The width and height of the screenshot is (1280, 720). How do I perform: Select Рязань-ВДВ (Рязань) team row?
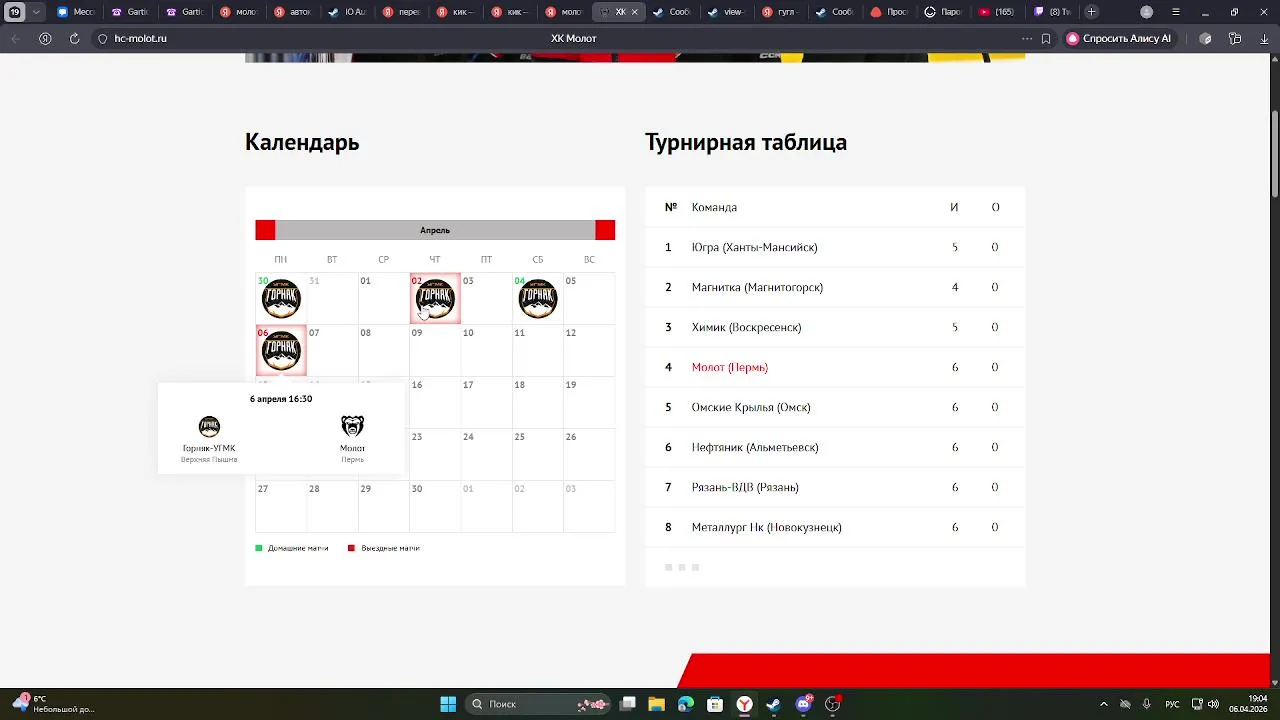[835, 487]
